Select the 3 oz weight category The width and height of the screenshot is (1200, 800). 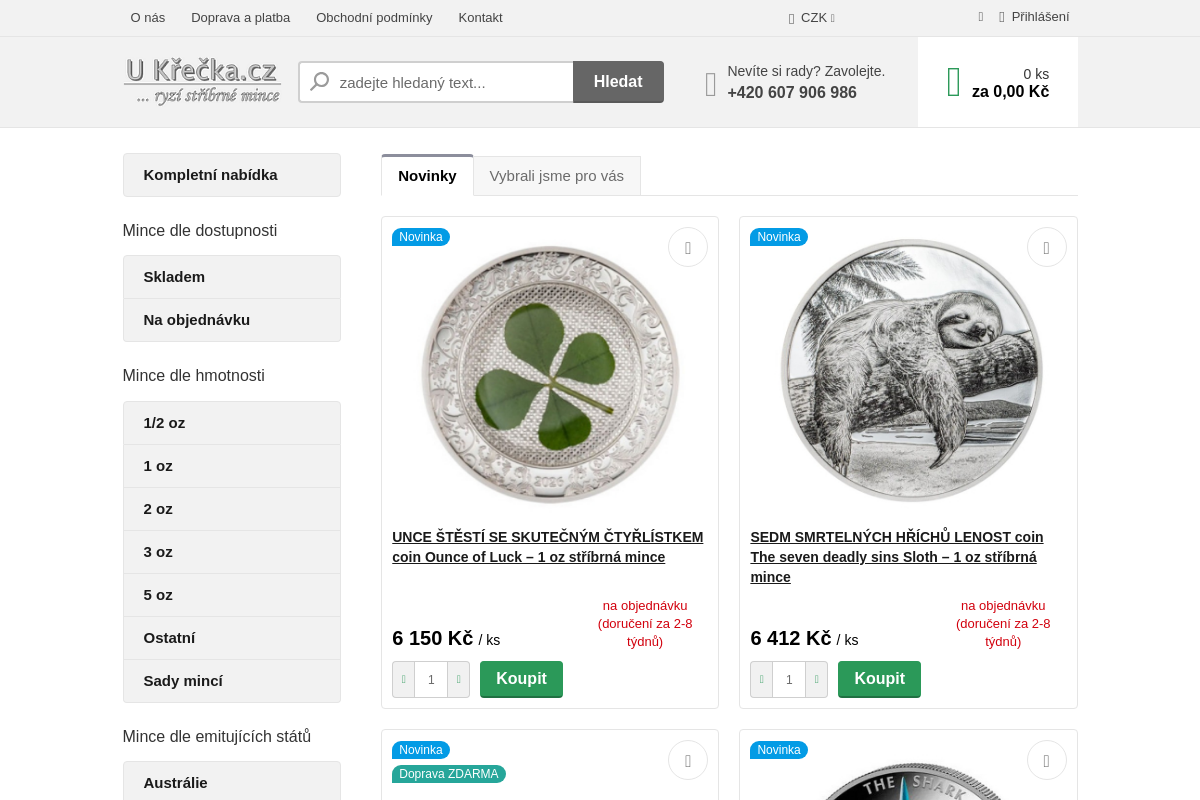[232, 552]
